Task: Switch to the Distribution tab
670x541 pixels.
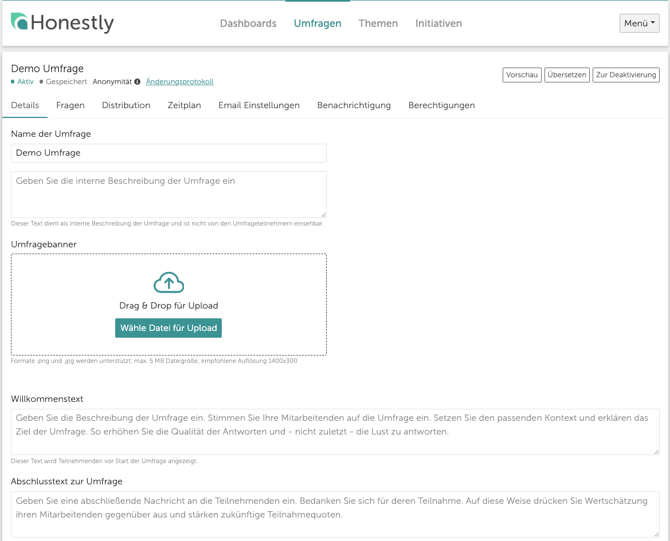Action: coord(126,105)
